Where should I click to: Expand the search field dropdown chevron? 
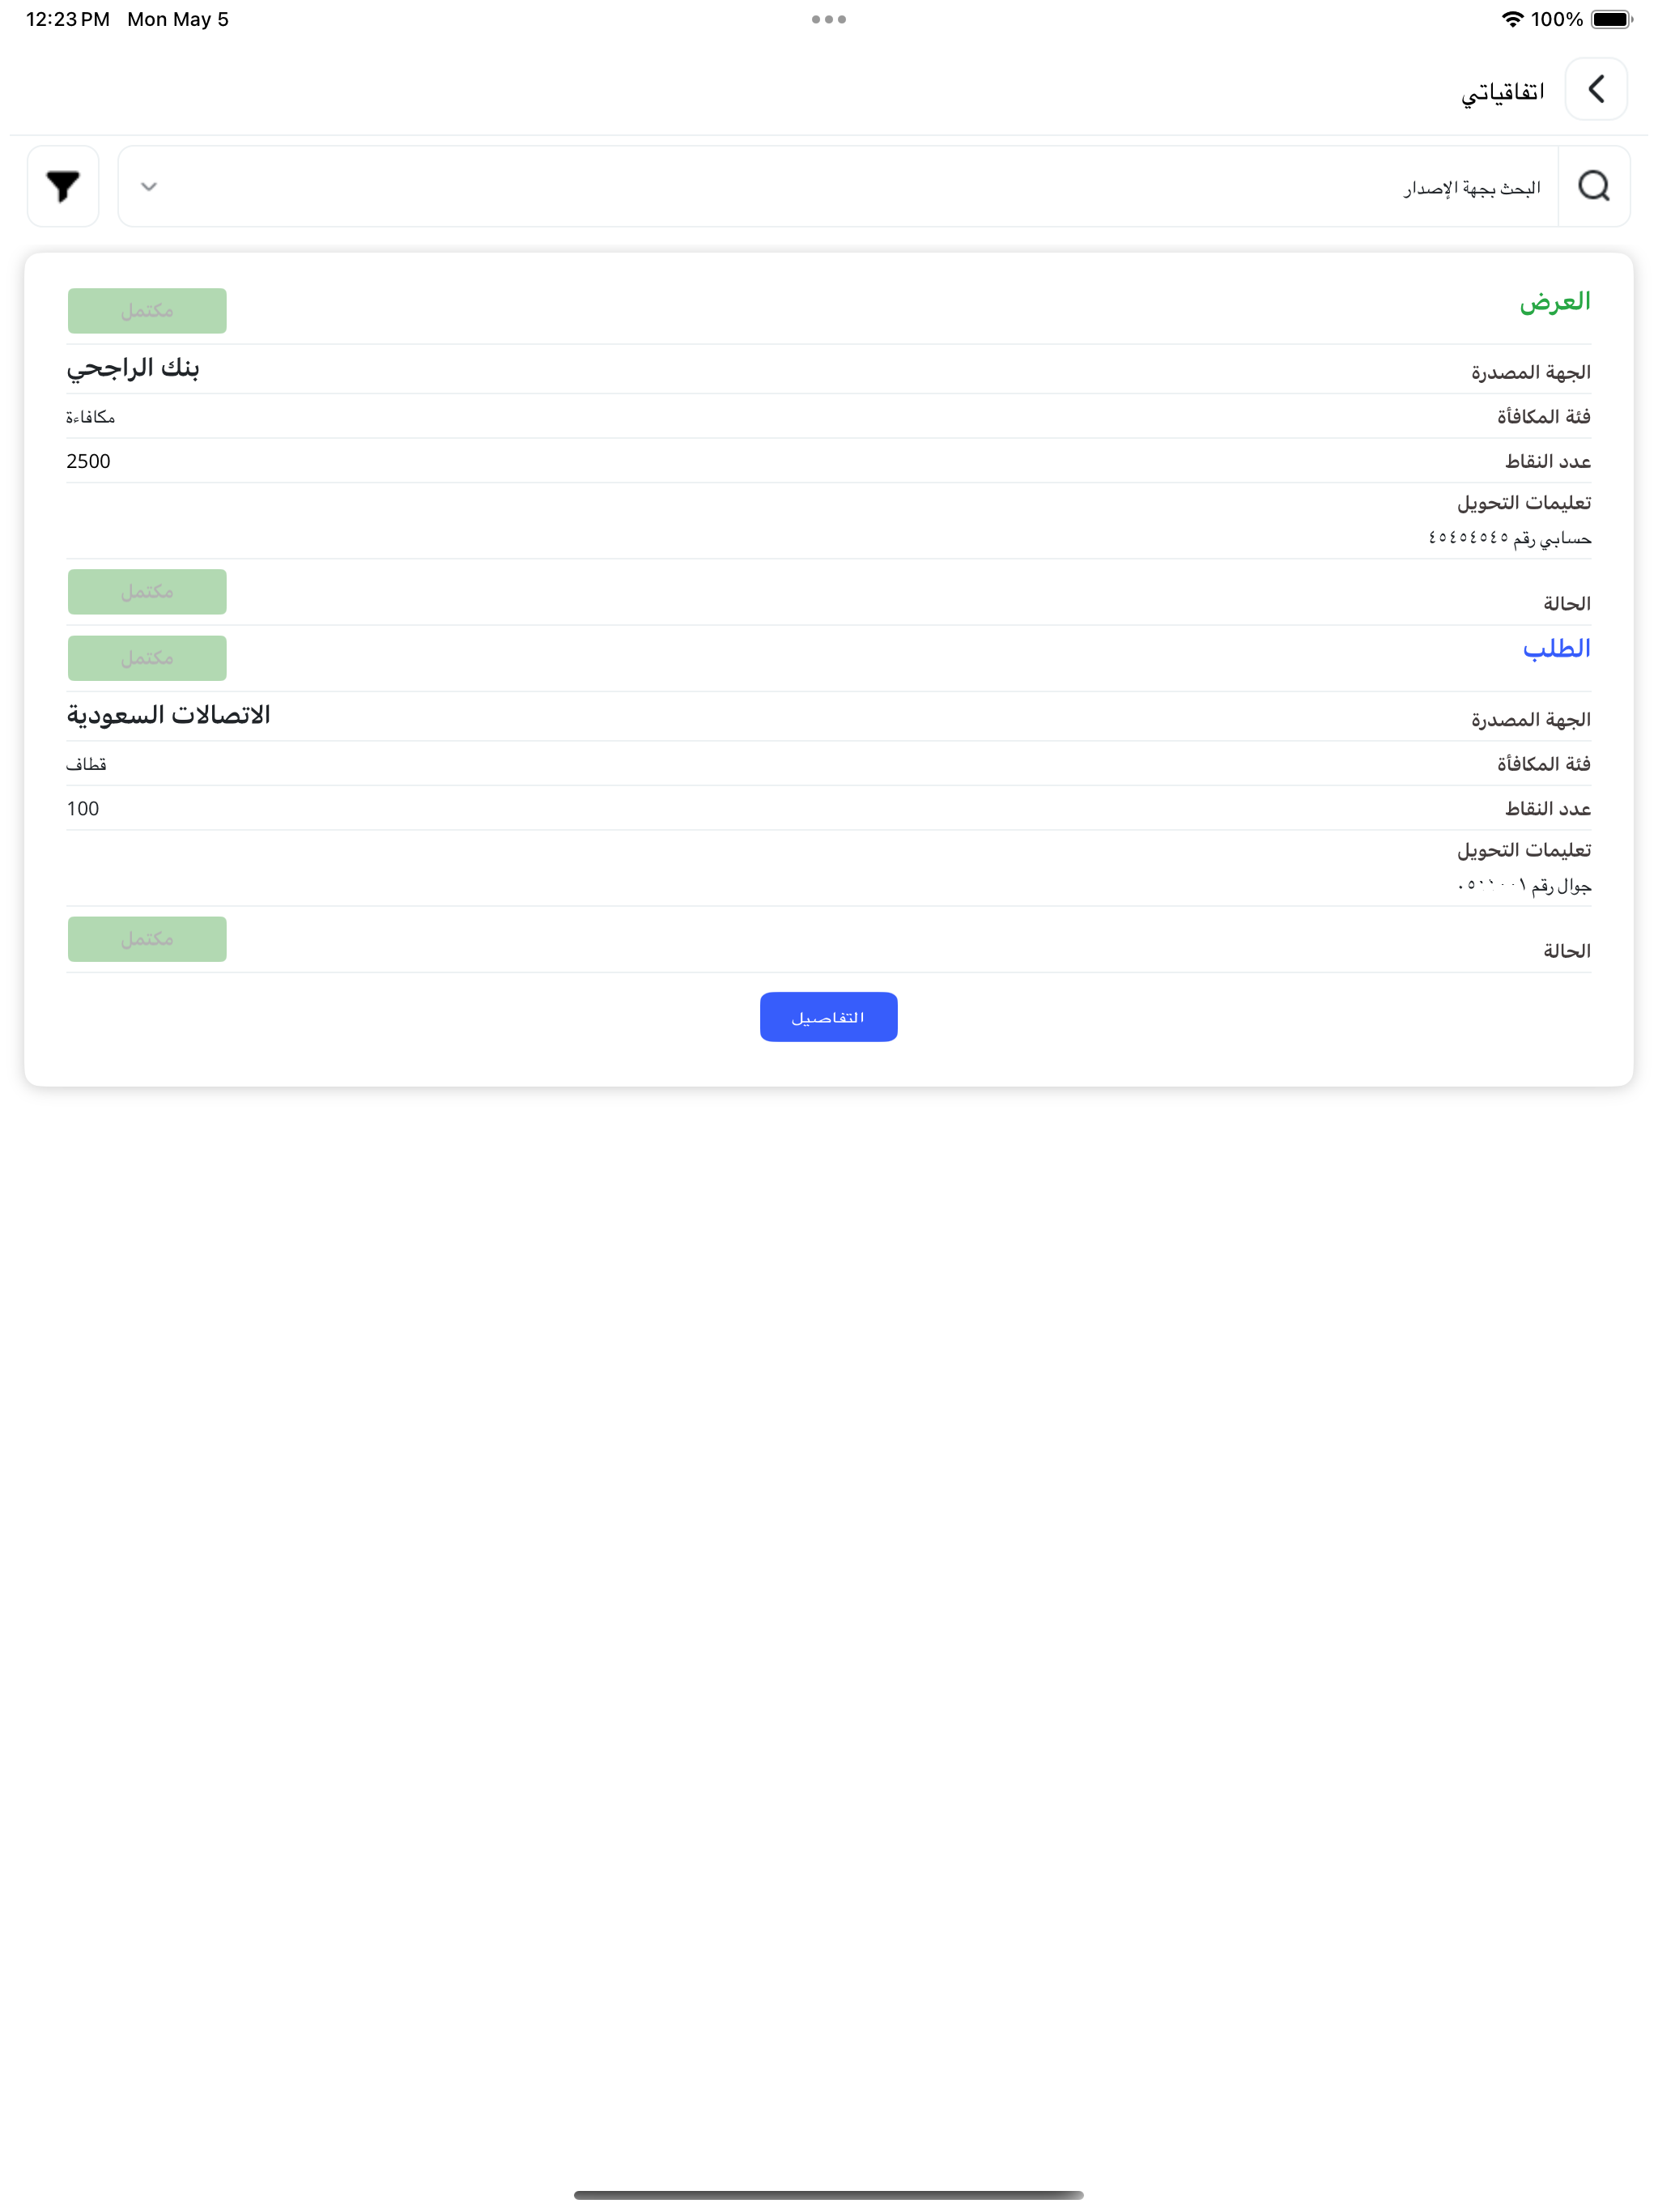[149, 186]
